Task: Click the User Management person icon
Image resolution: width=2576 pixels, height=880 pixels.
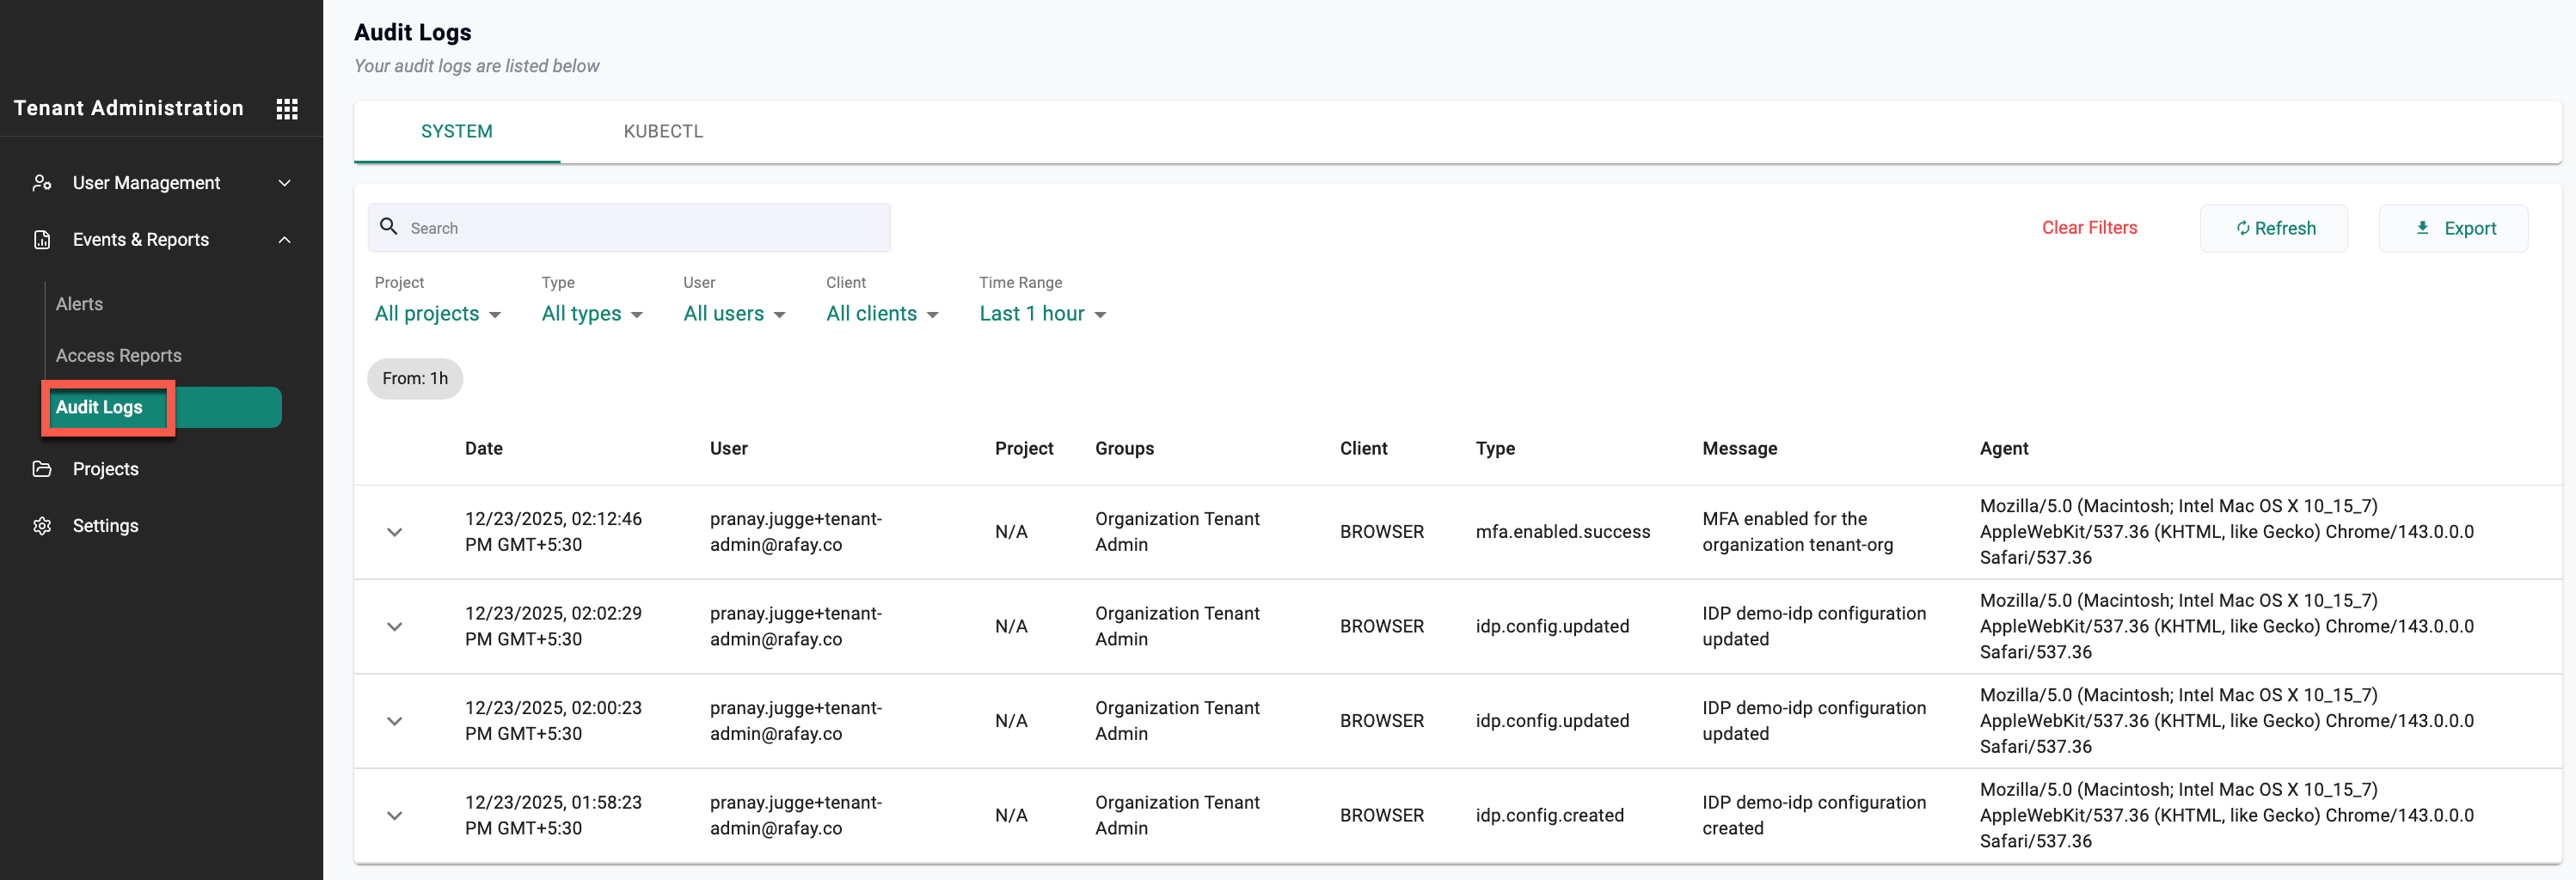Action: pyautogui.click(x=42, y=183)
